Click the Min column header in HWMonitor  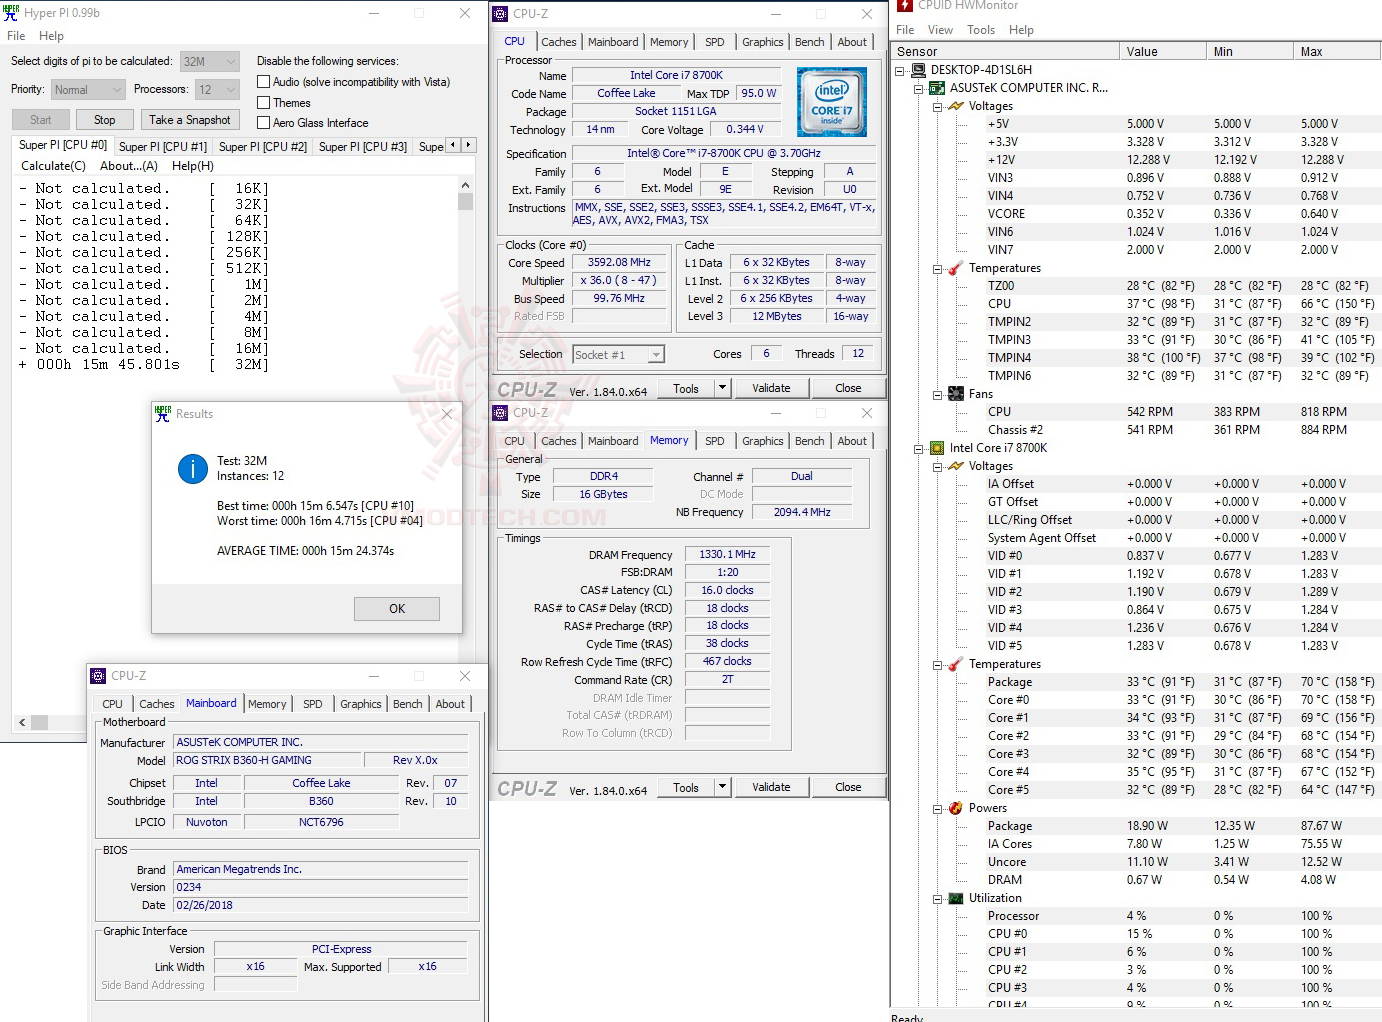(x=1250, y=51)
